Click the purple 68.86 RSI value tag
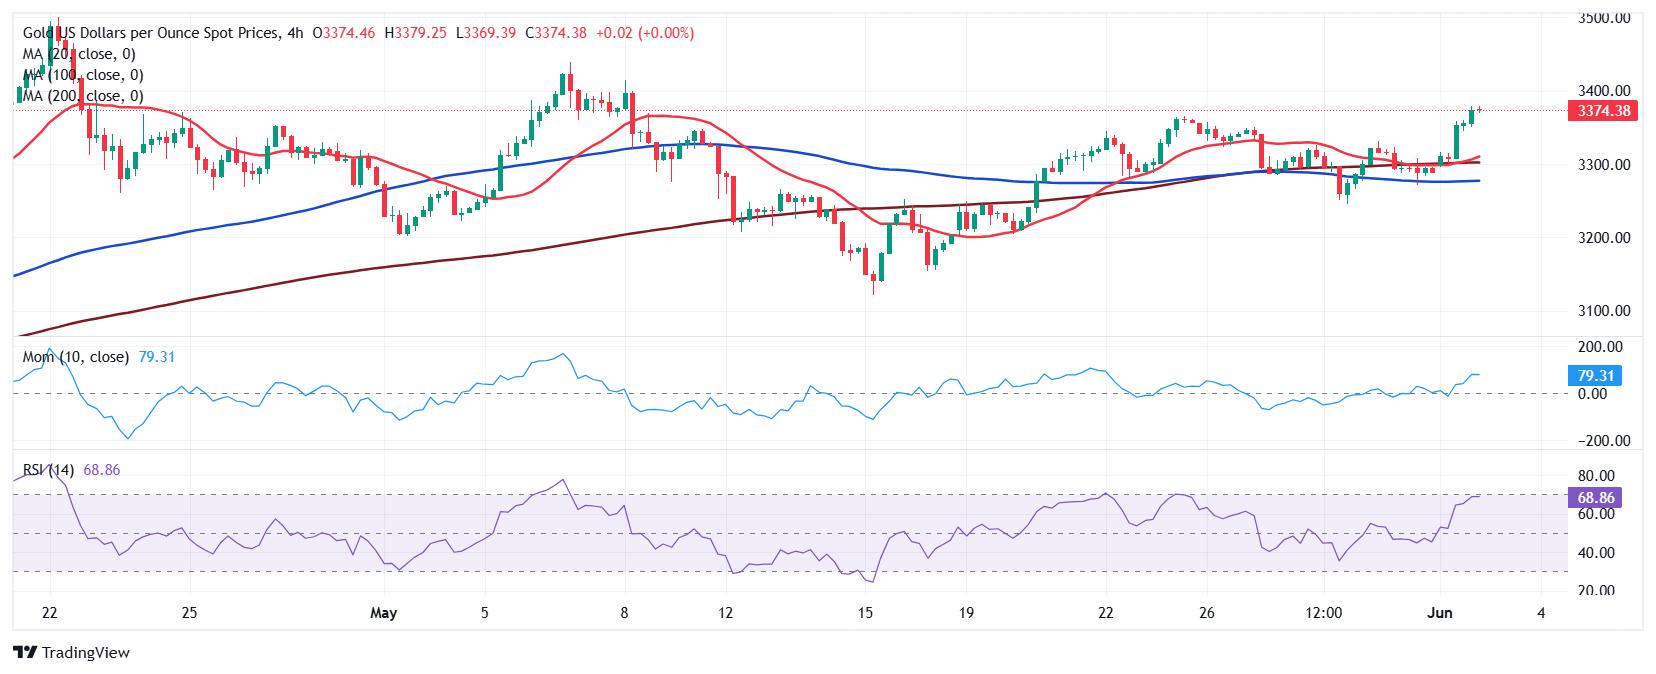 click(1595, 497)
